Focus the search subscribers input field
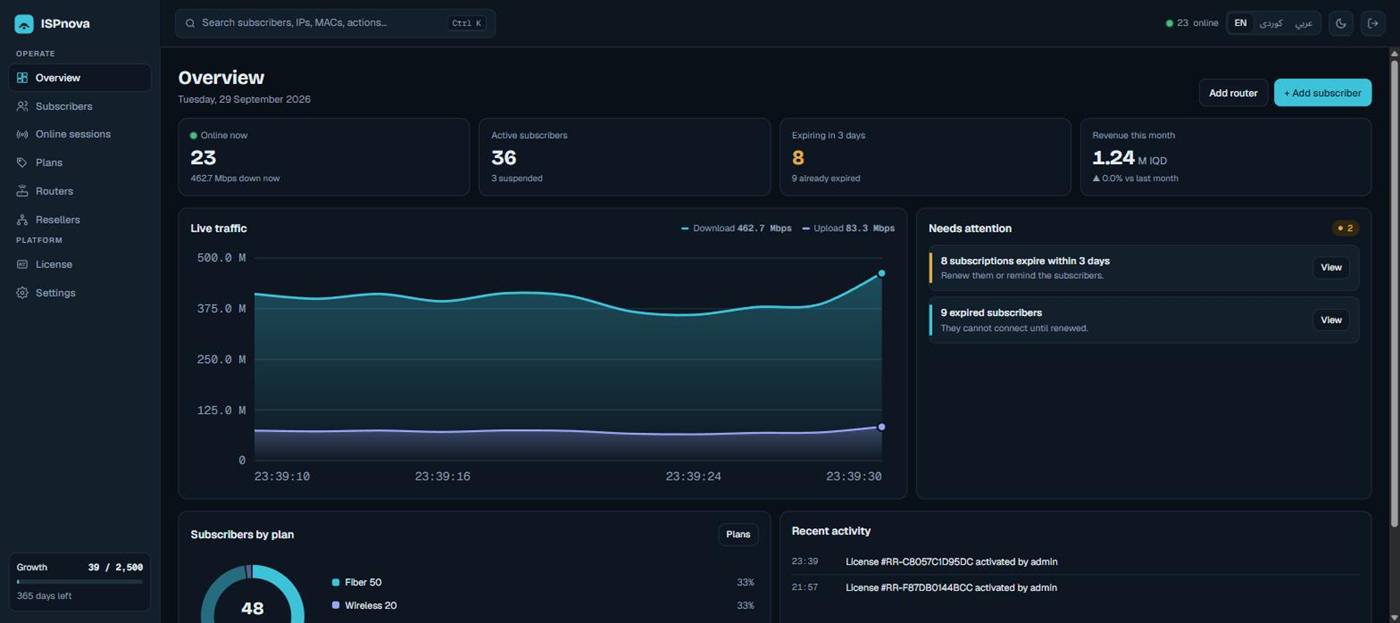 (335, 23)
